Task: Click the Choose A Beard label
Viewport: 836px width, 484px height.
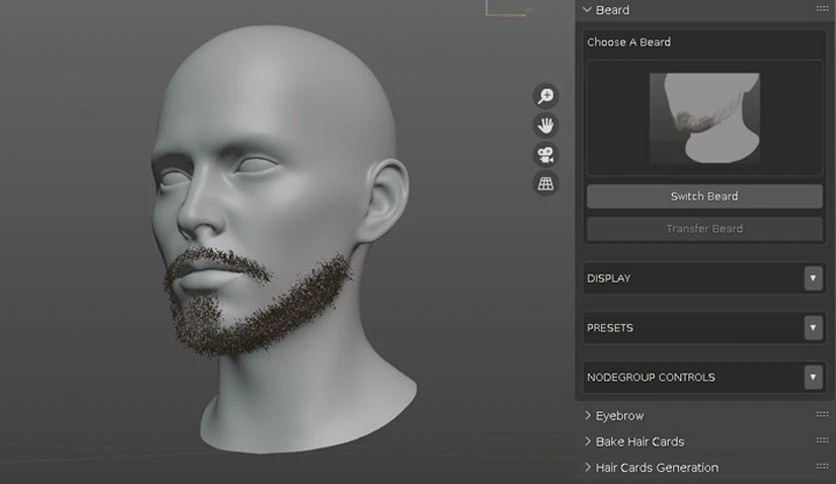Action: (x=629, y=42)
